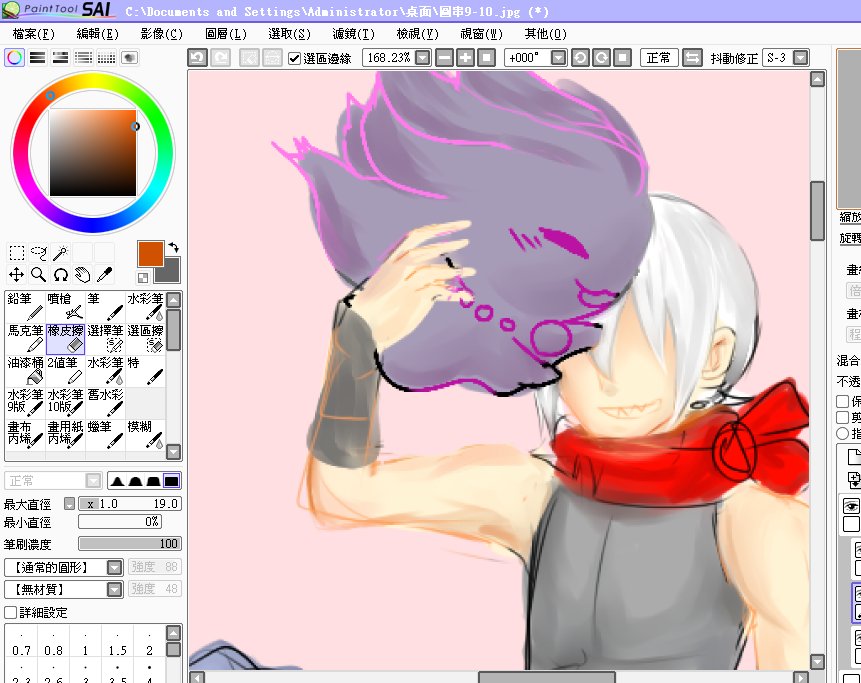Toggle the transparent color switch

tap(143, 278)
